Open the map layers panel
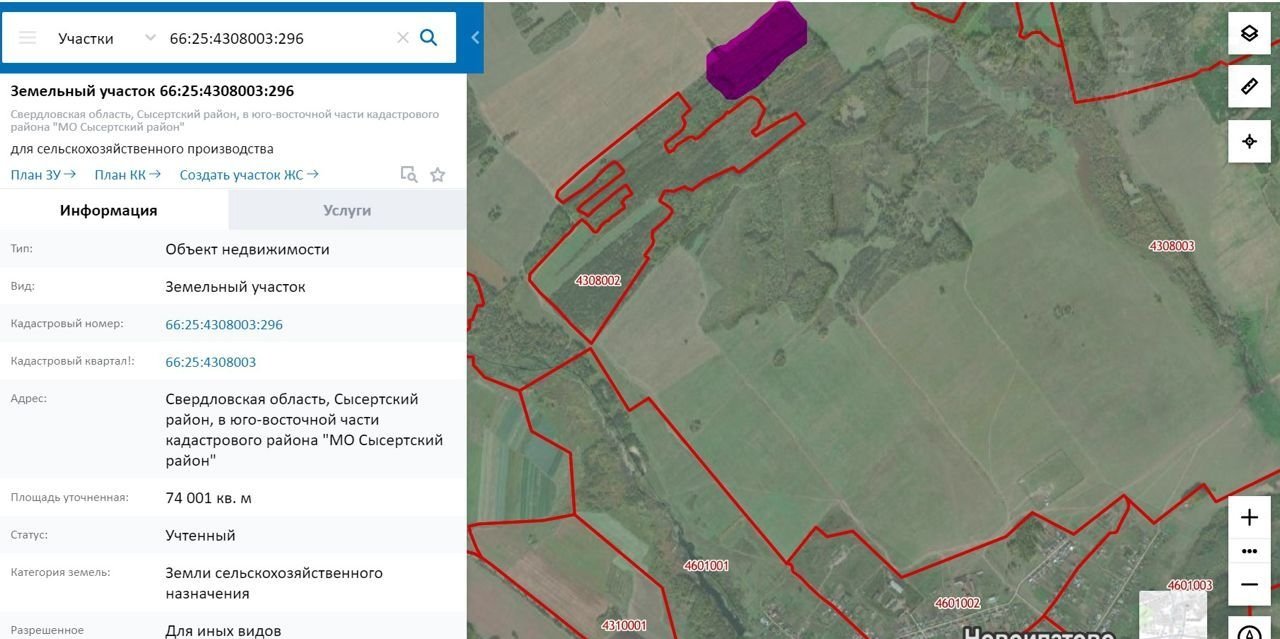This screenshot has height=639, width=1280. (1249, 33)
